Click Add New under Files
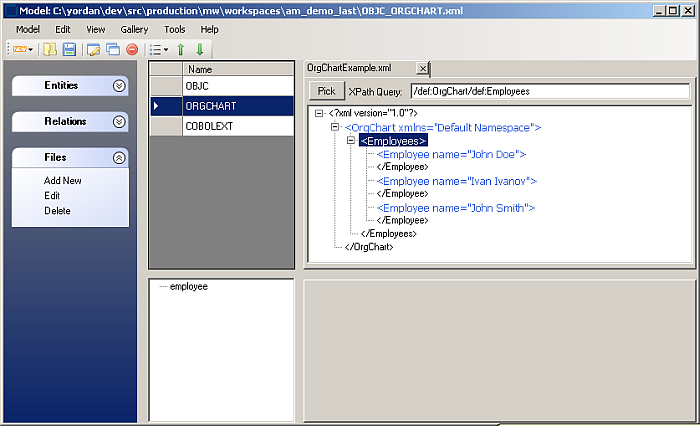Screen dimensions: 700x426 click(x=63, y=181)
